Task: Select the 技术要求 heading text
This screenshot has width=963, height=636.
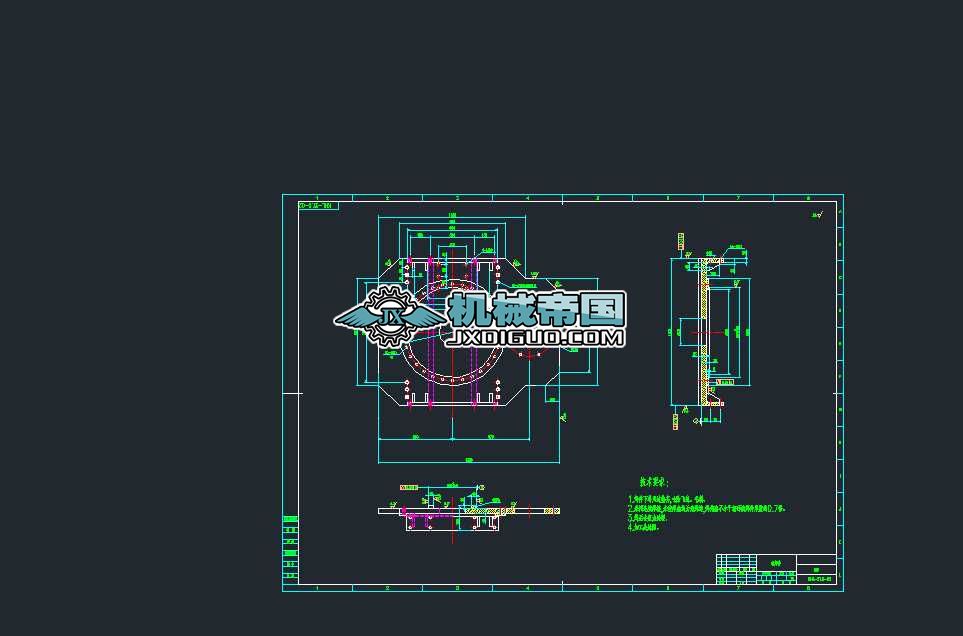Action: point(654,483)
